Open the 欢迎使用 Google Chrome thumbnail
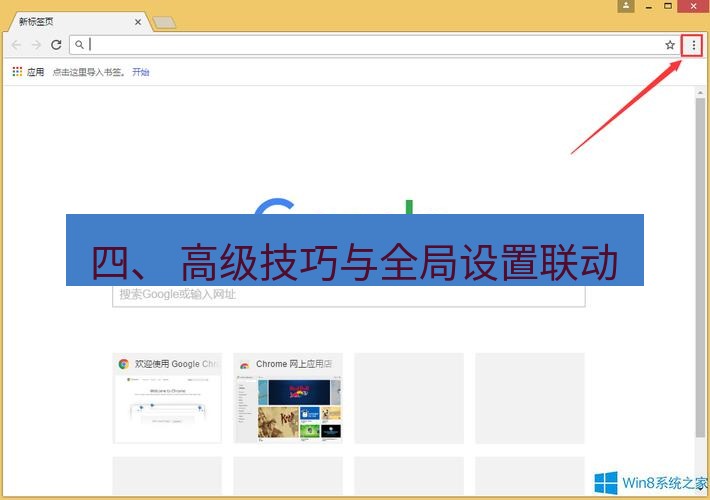The width and height of the screenshot is (710, 500). 168,398
